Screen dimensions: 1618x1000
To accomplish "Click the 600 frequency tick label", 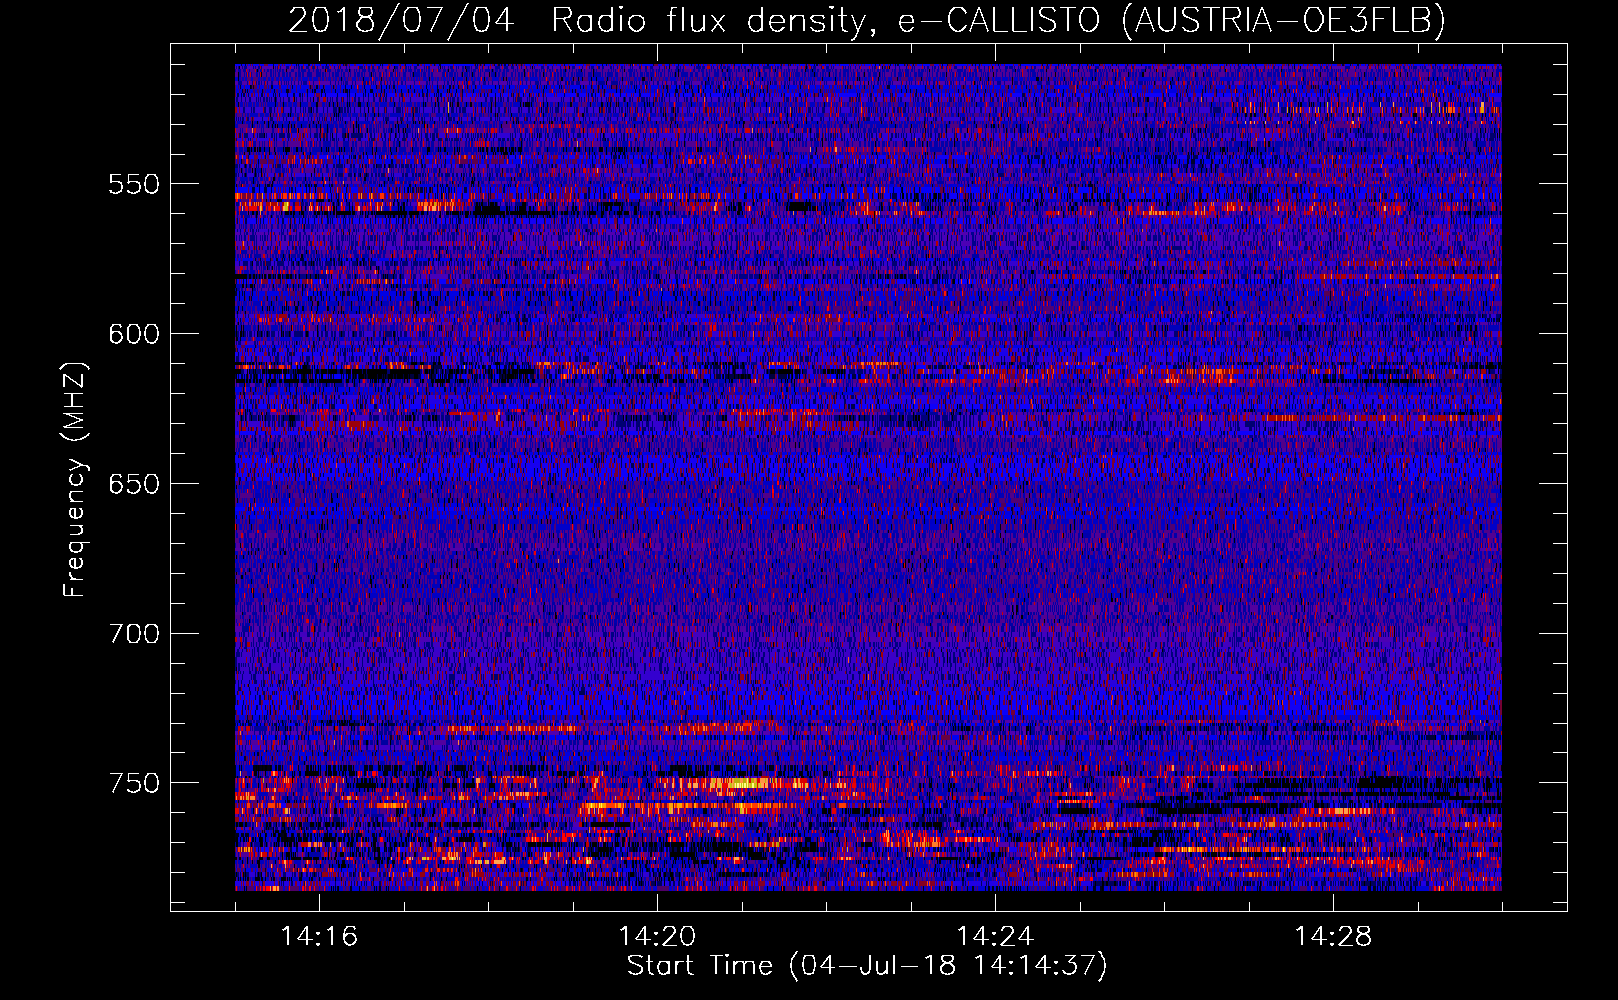I will click(134, 334).
